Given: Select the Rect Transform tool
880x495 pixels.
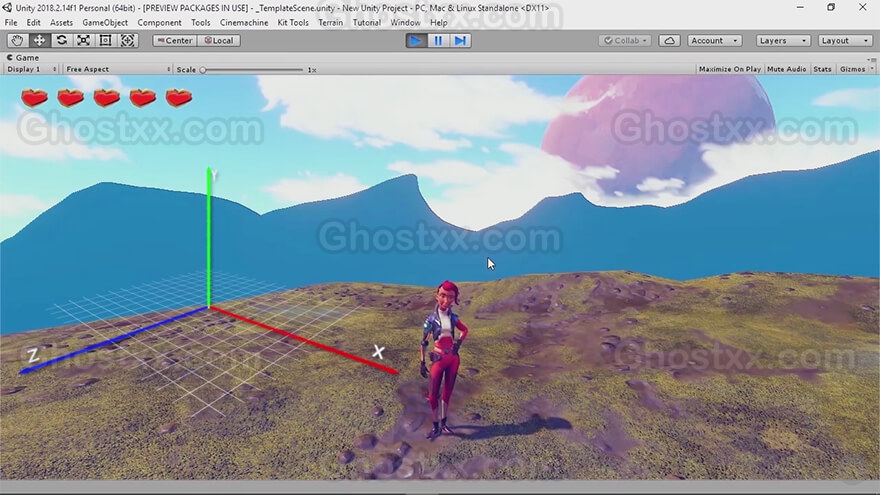Looking at the screenshot, I should 105,40.
